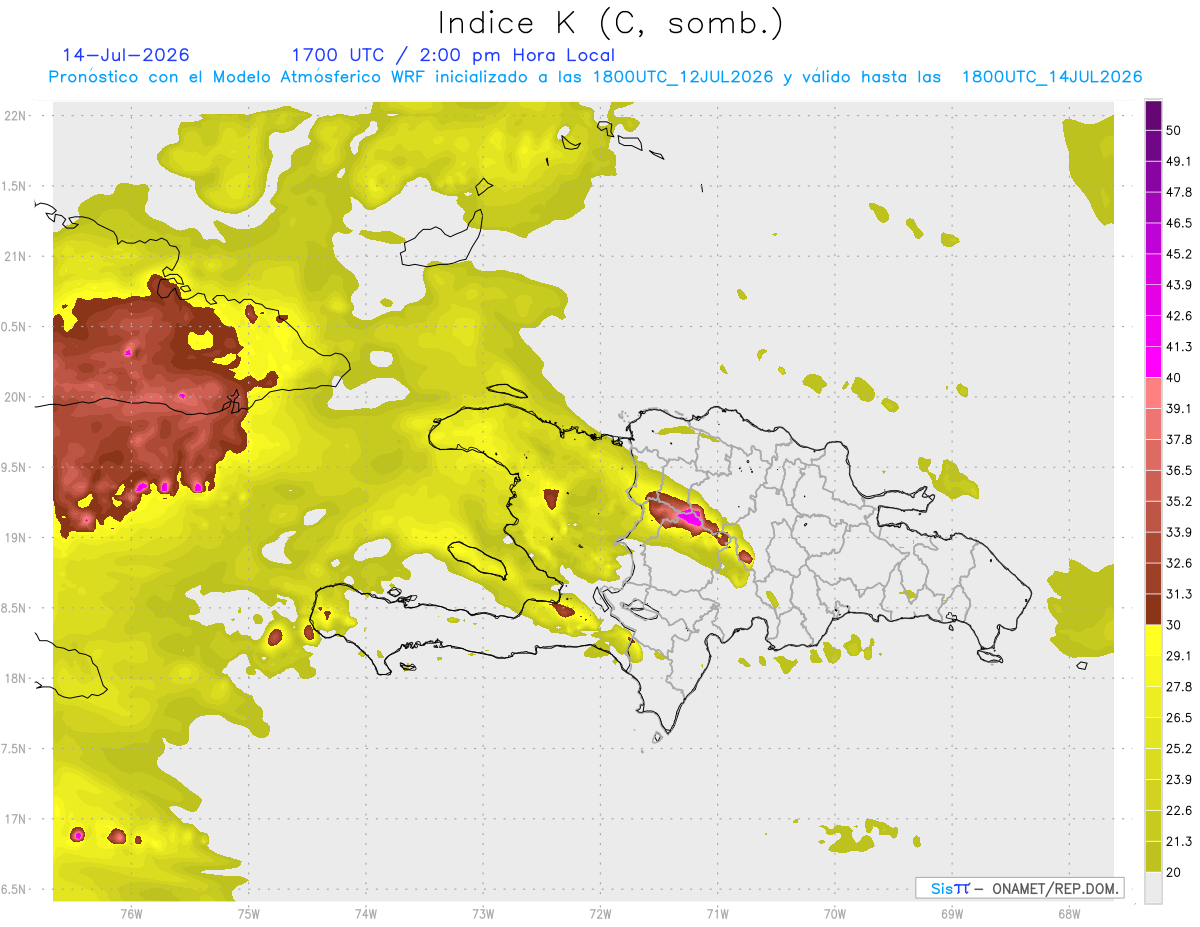The height and width of the screenshot is (927, 1200).
Task: Click the '74W' longitude label
Action: [x=366, y=913]
